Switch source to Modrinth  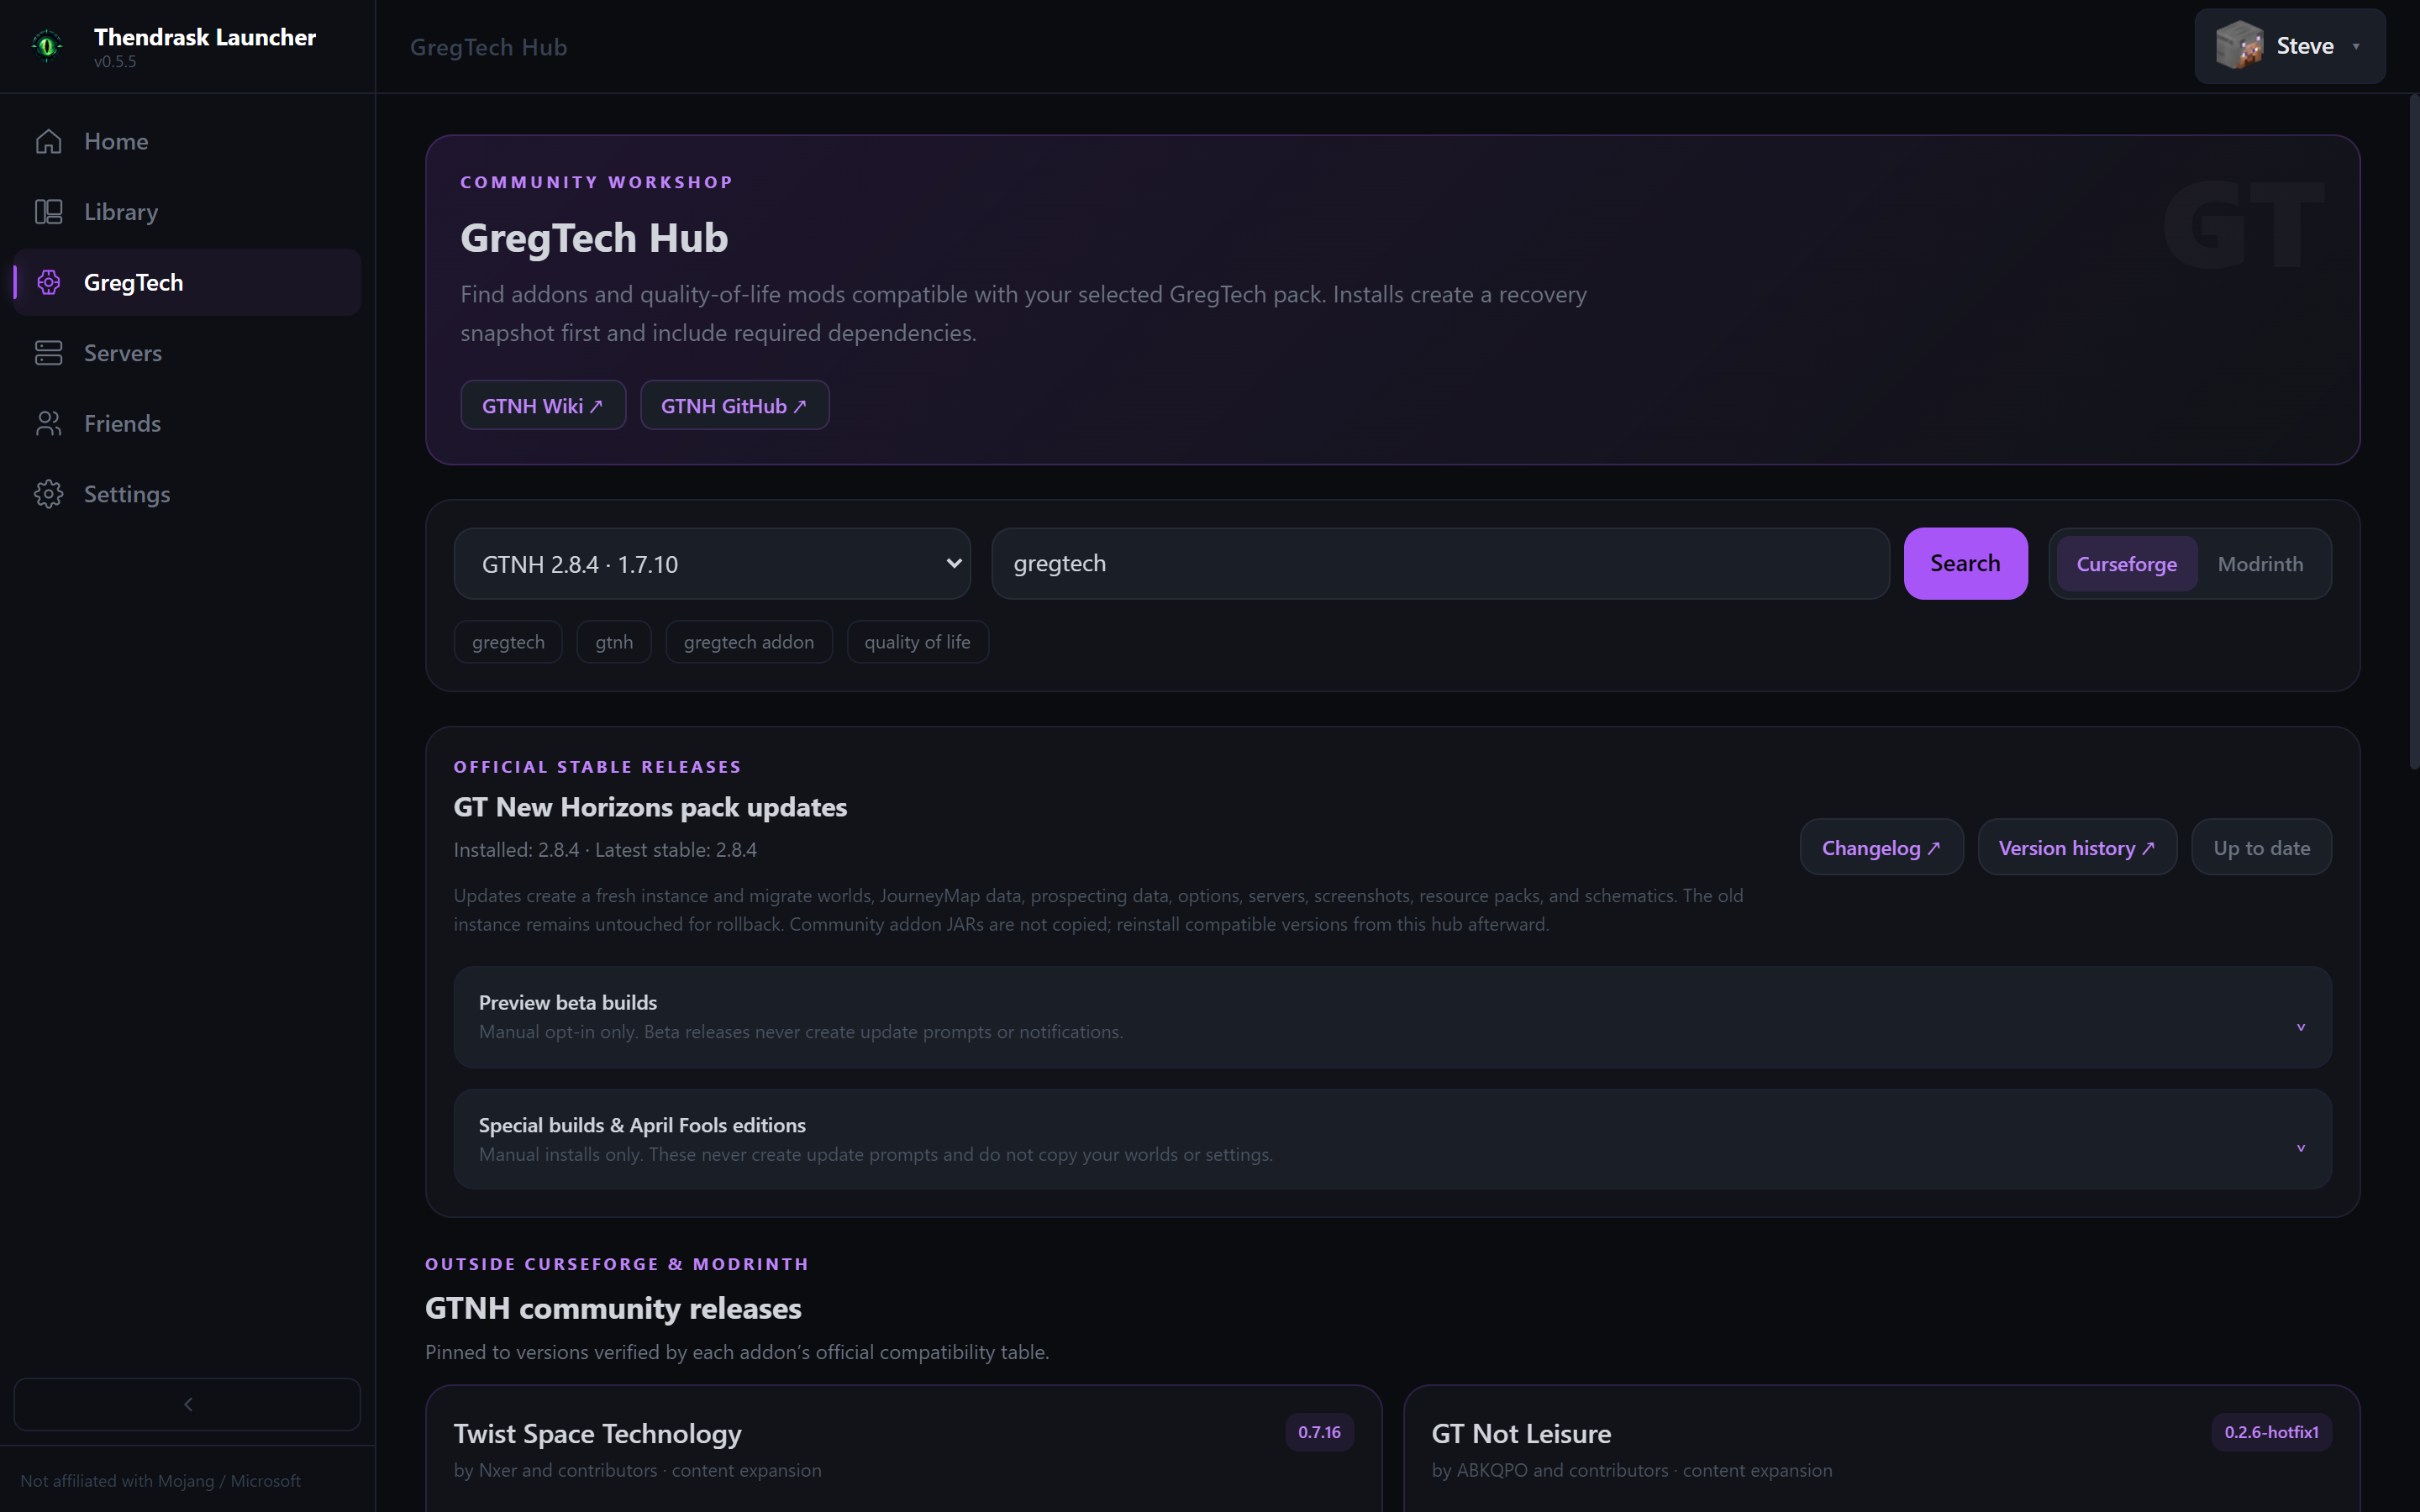coord(2260,564)
